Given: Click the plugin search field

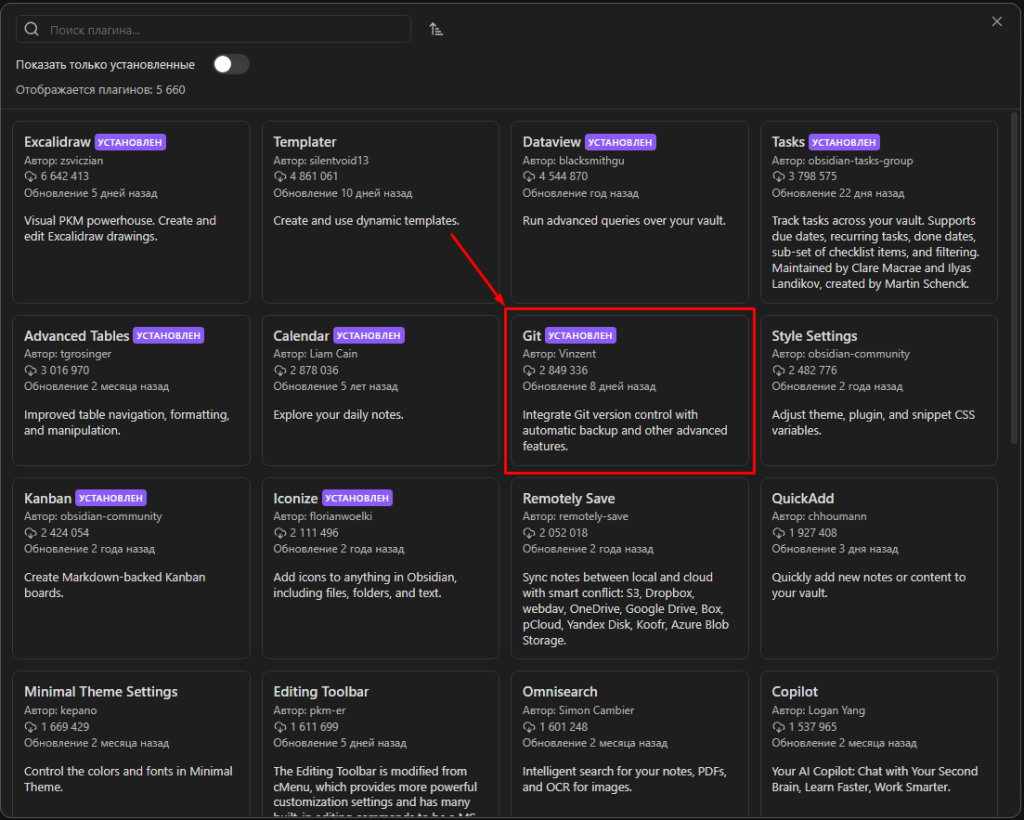Looking at the screenshot, I should click(213, 29).
